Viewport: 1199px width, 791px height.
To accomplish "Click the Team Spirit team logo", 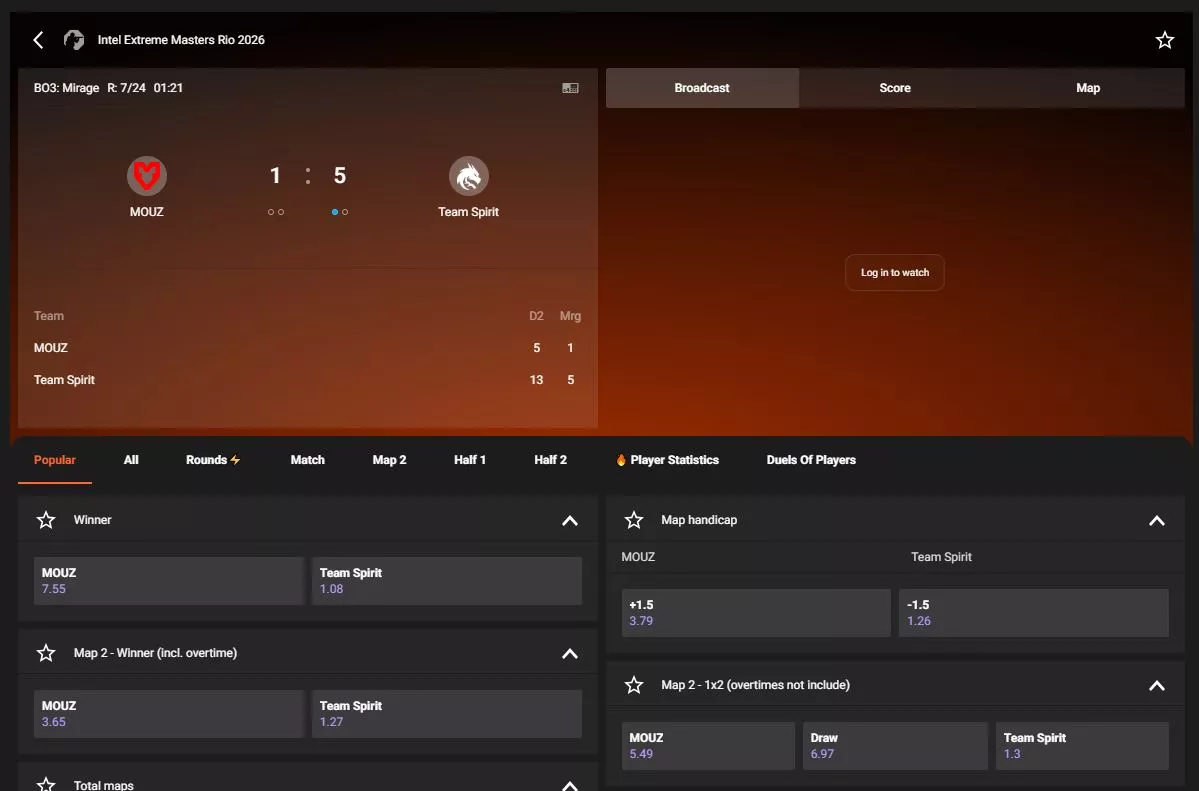I will pos(469,176).
